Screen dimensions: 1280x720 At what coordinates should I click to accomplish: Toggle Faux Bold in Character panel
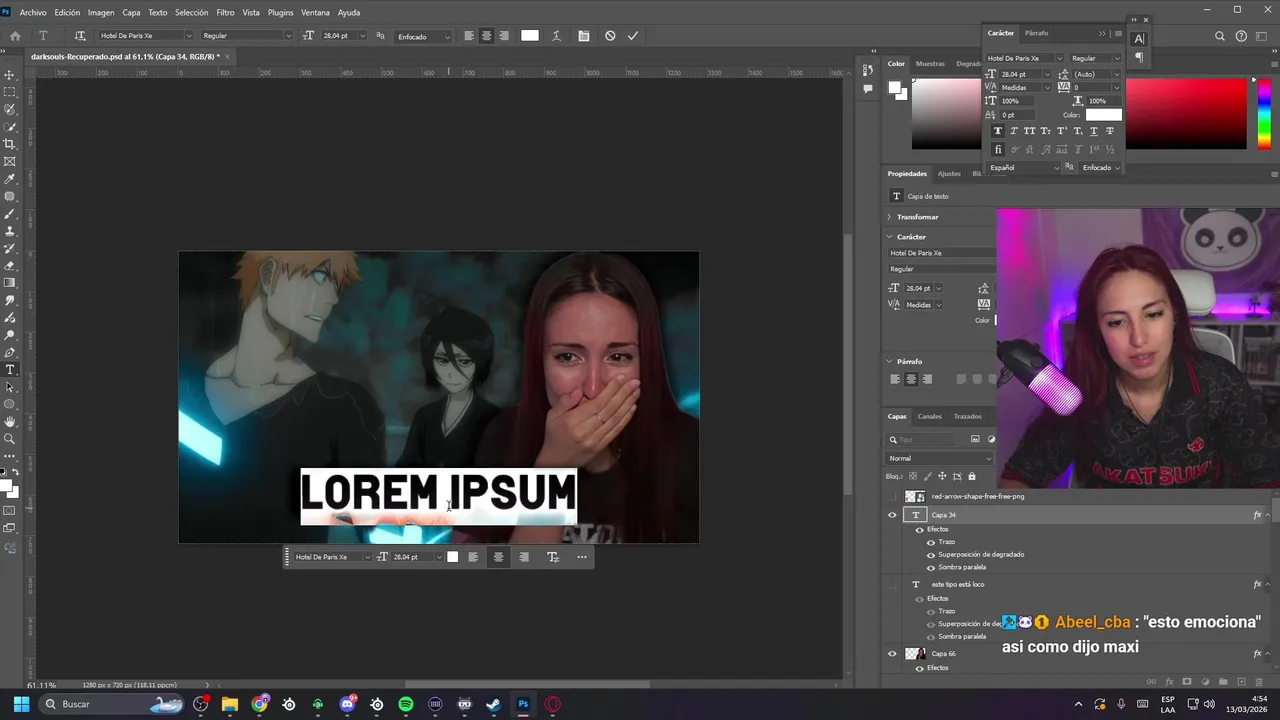click(997, 131)
